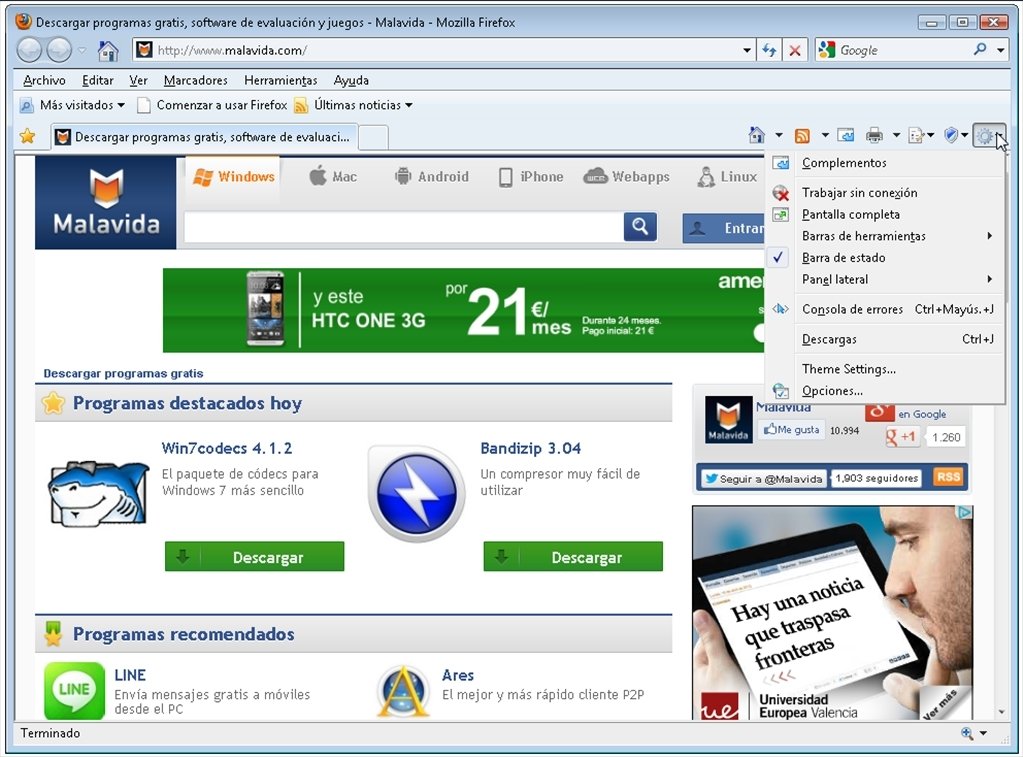Click the orange RSS button in sidebar
The width and height of the screenshot is (1023, 757).
(x=949, y=477)
